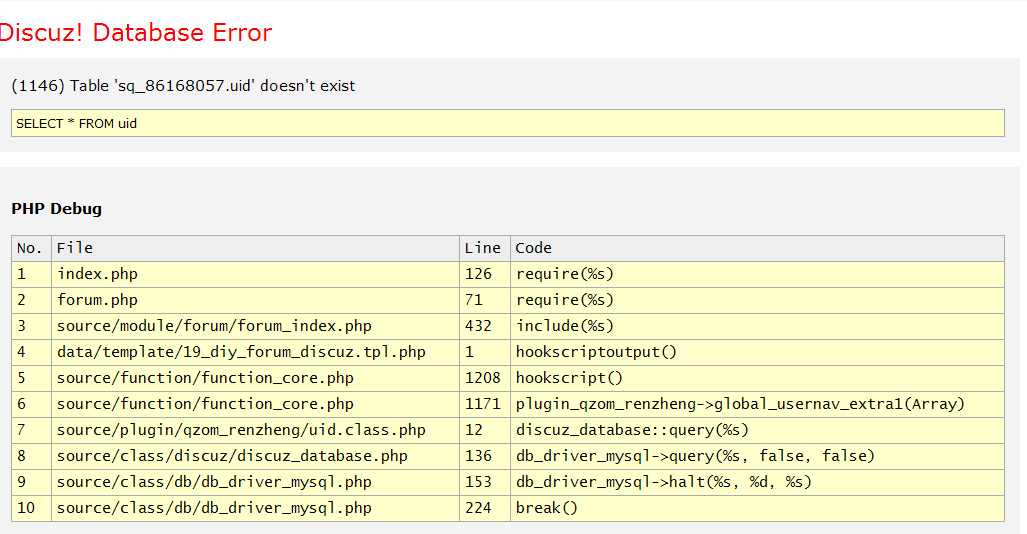Click the 'Line' column header
The width and height of the screenshot is (1027, 534).
[485, 248]
